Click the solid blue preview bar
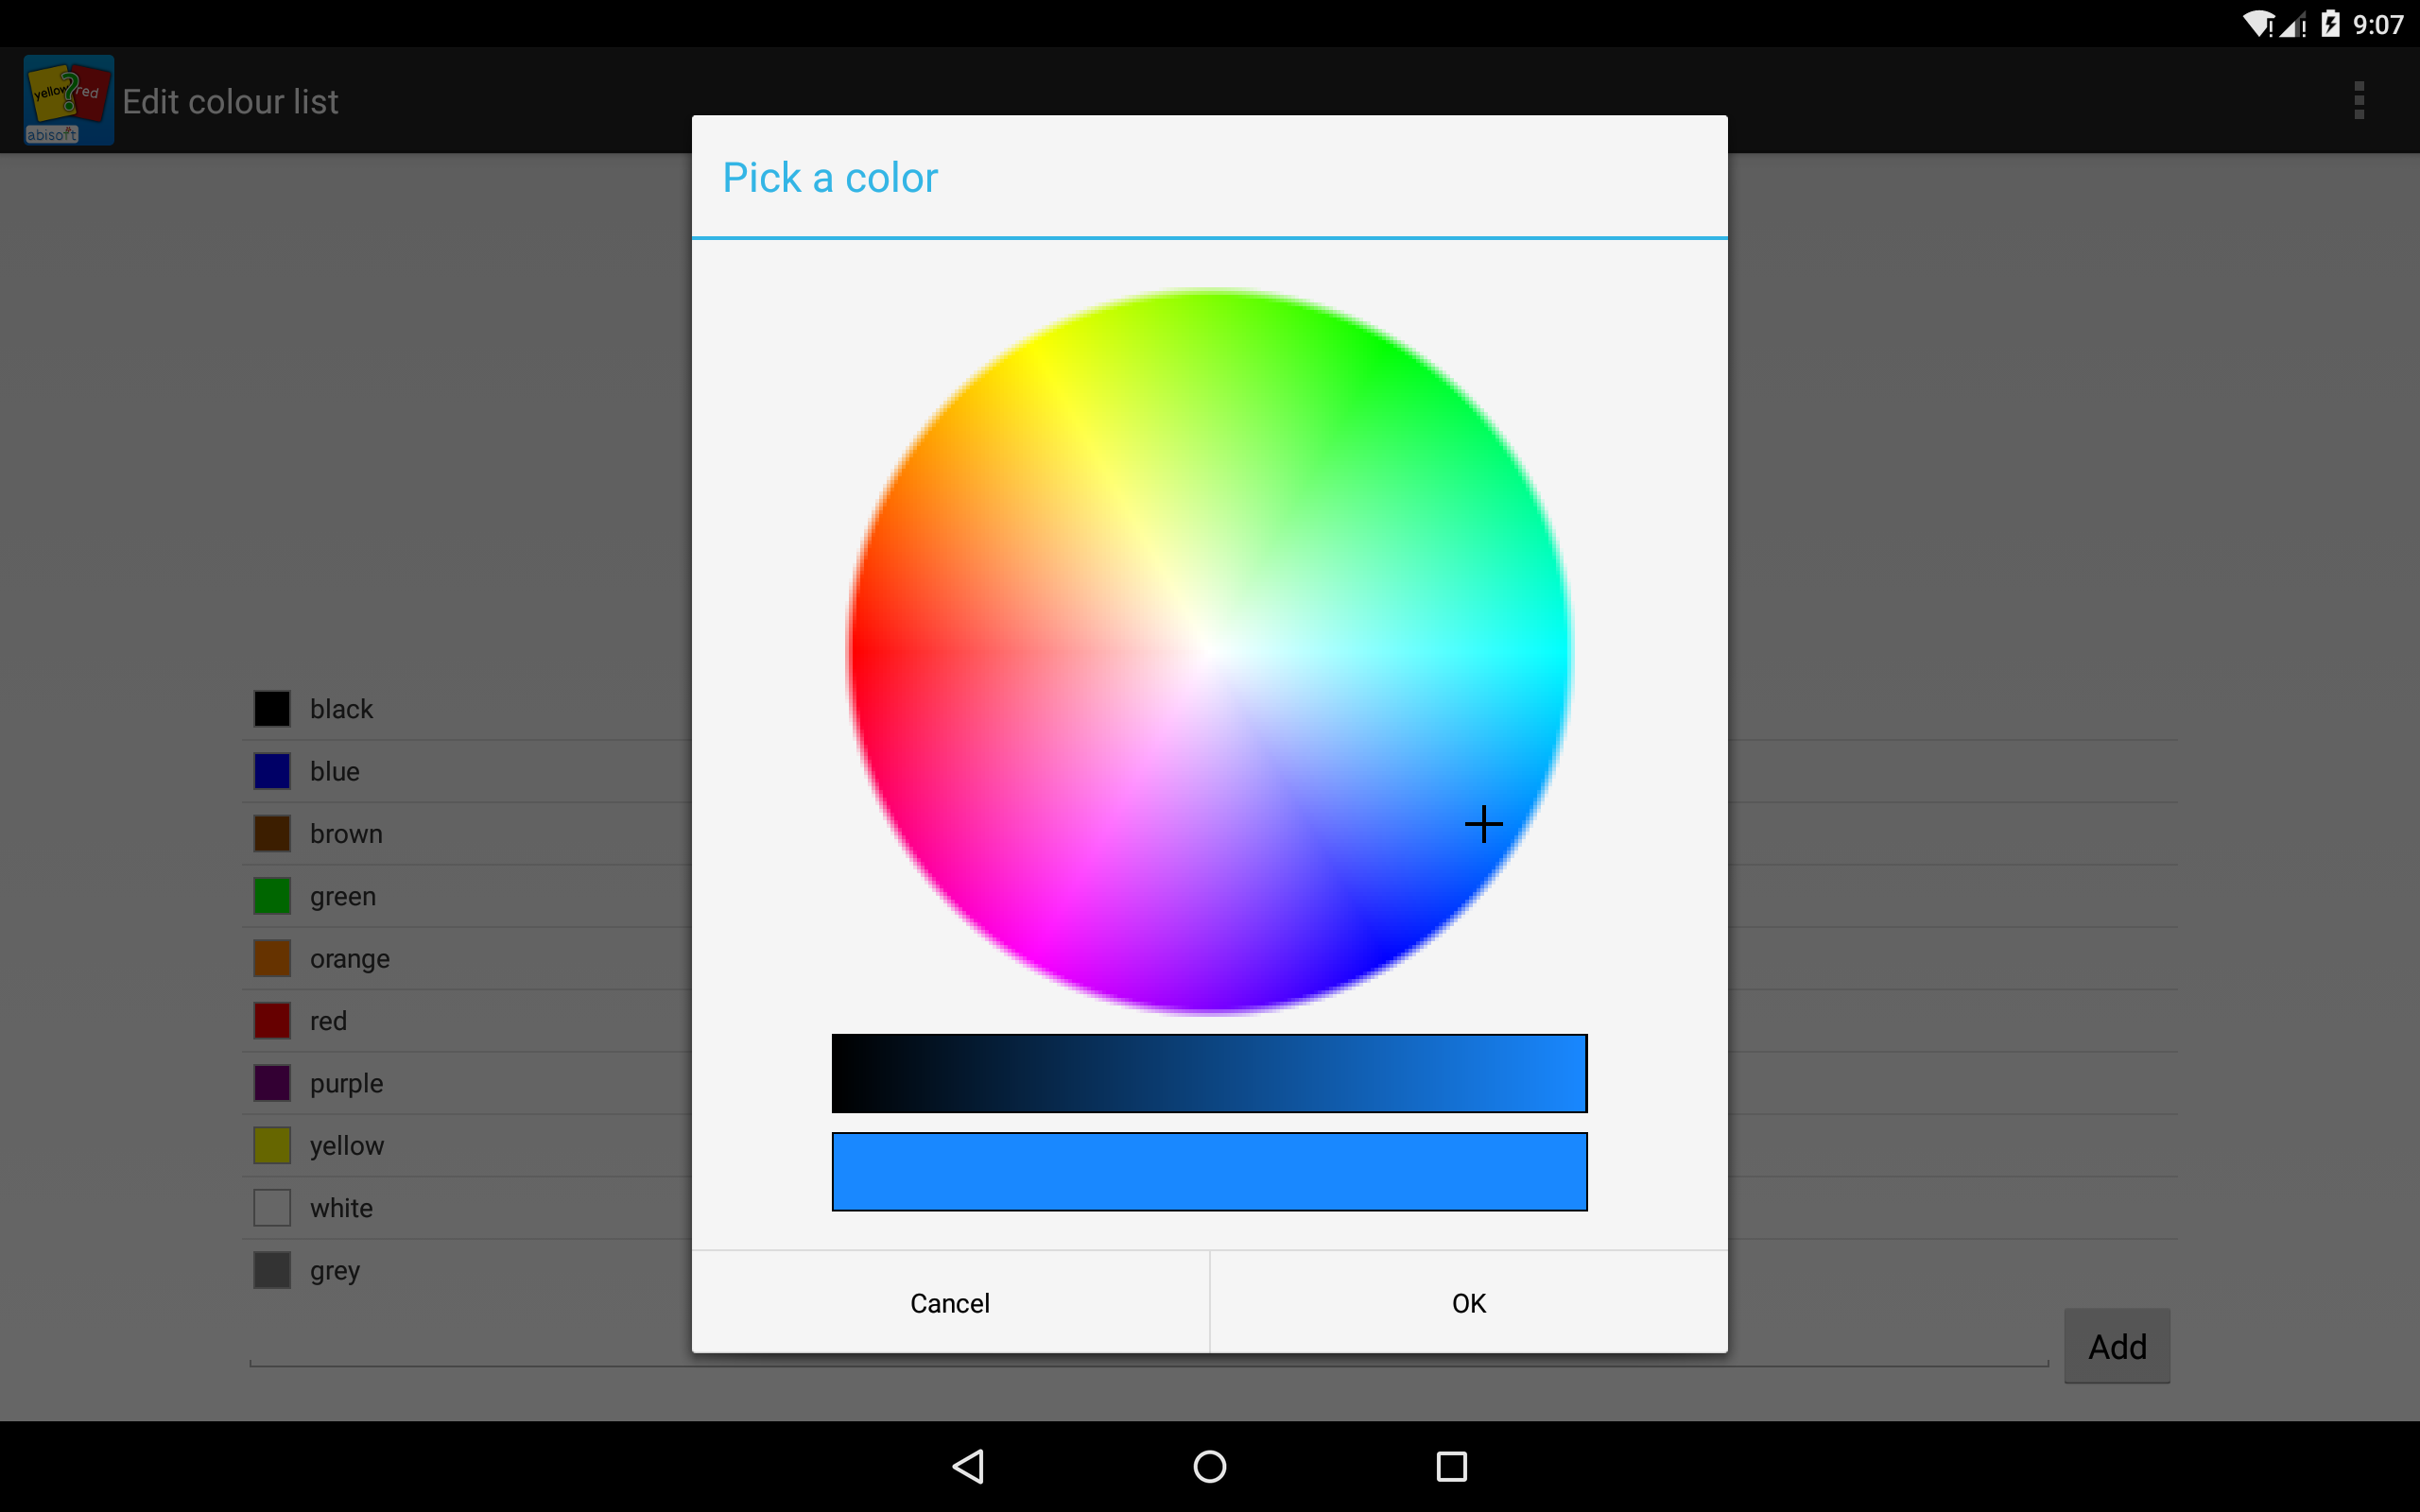 tap(1209, 1171)
